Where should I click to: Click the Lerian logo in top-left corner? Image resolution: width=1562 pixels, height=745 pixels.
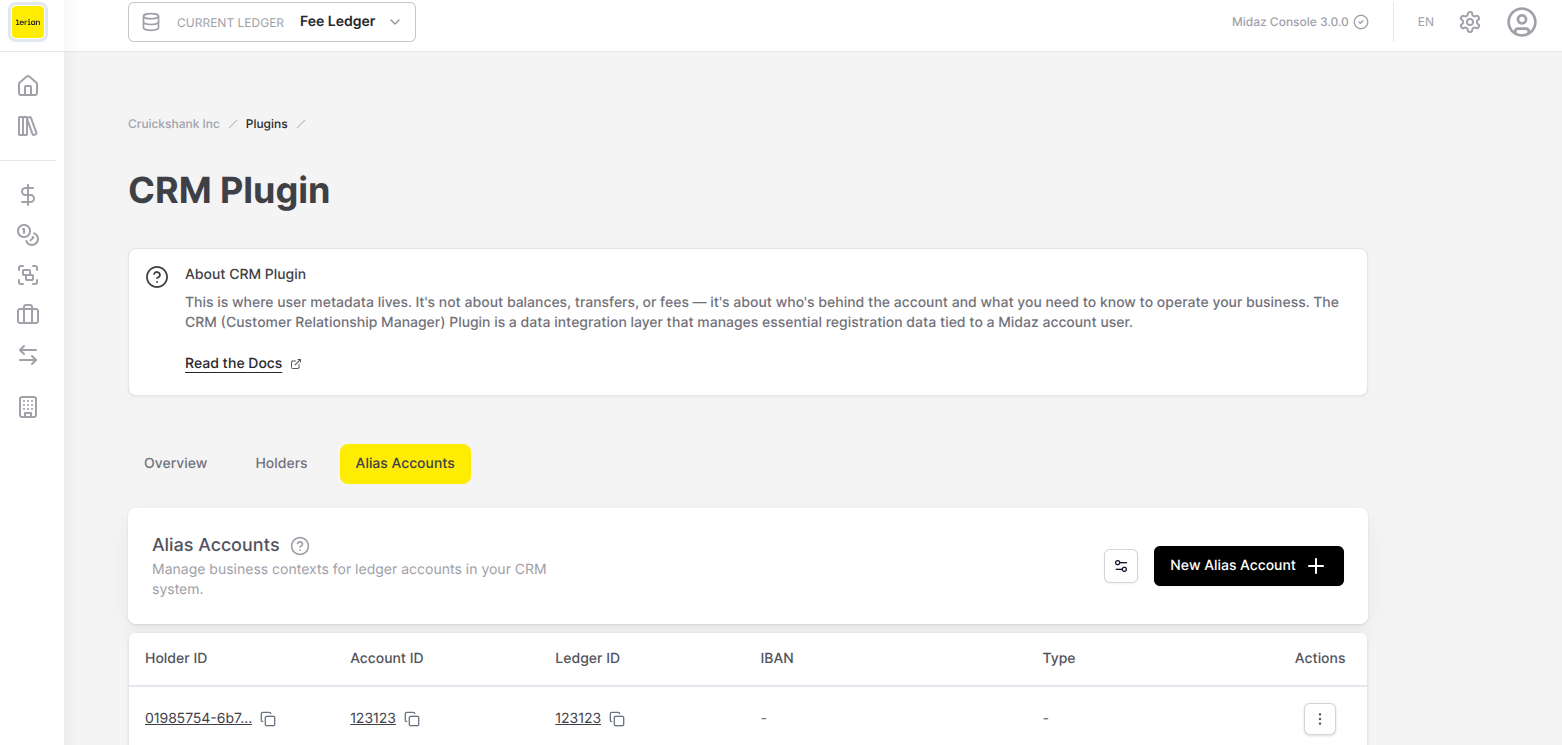tap(28, 22)
